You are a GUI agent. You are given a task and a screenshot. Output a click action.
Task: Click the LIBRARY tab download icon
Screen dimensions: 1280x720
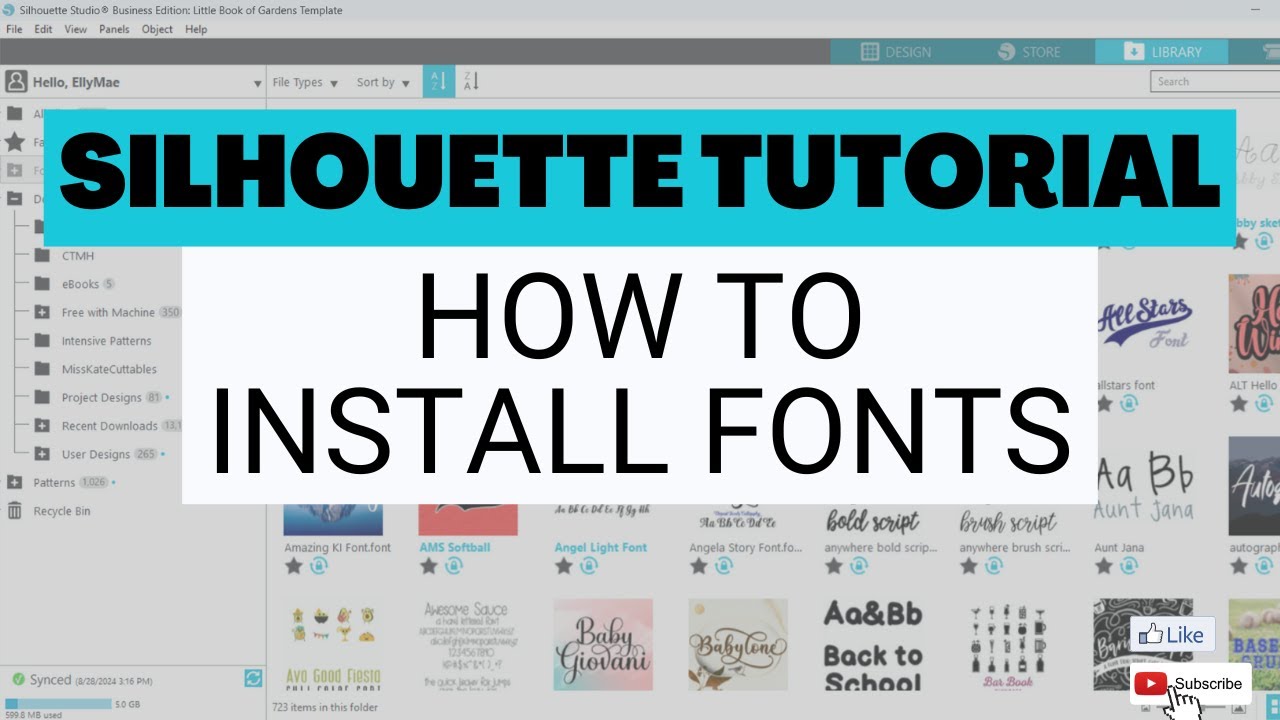(1133, 52)
